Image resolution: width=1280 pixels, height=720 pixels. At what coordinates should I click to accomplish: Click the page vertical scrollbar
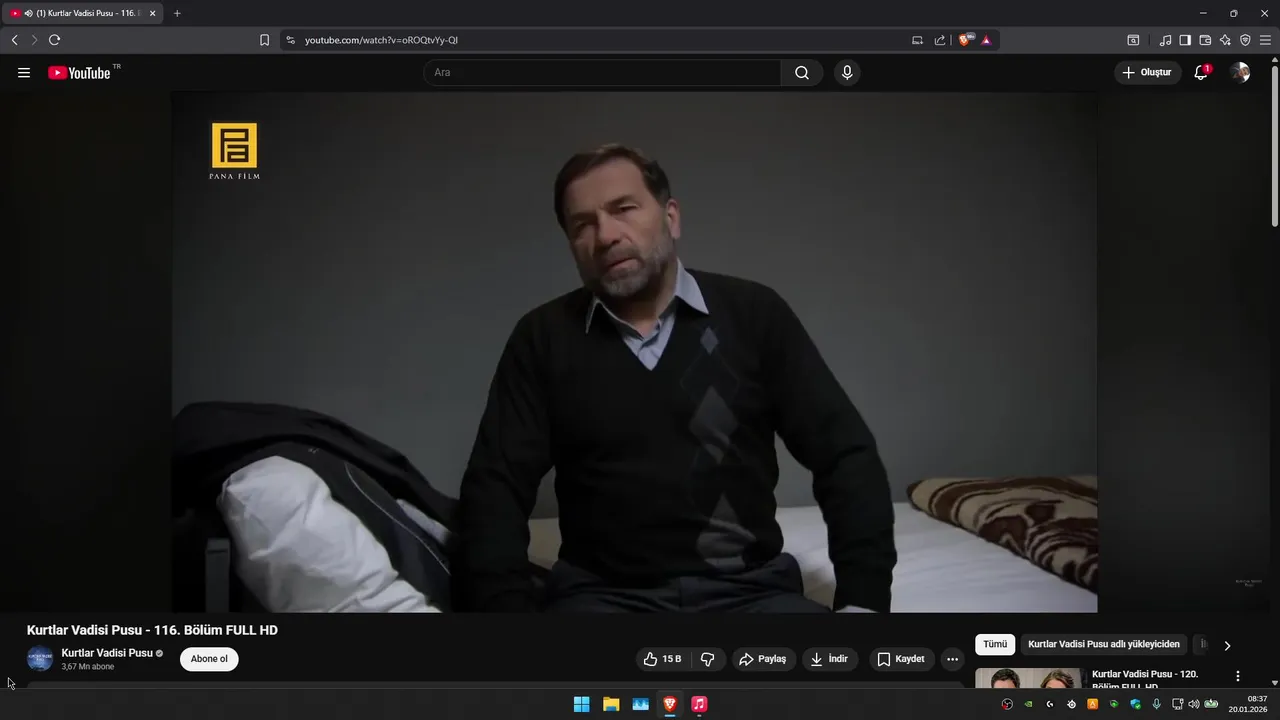click(1274, 145)
